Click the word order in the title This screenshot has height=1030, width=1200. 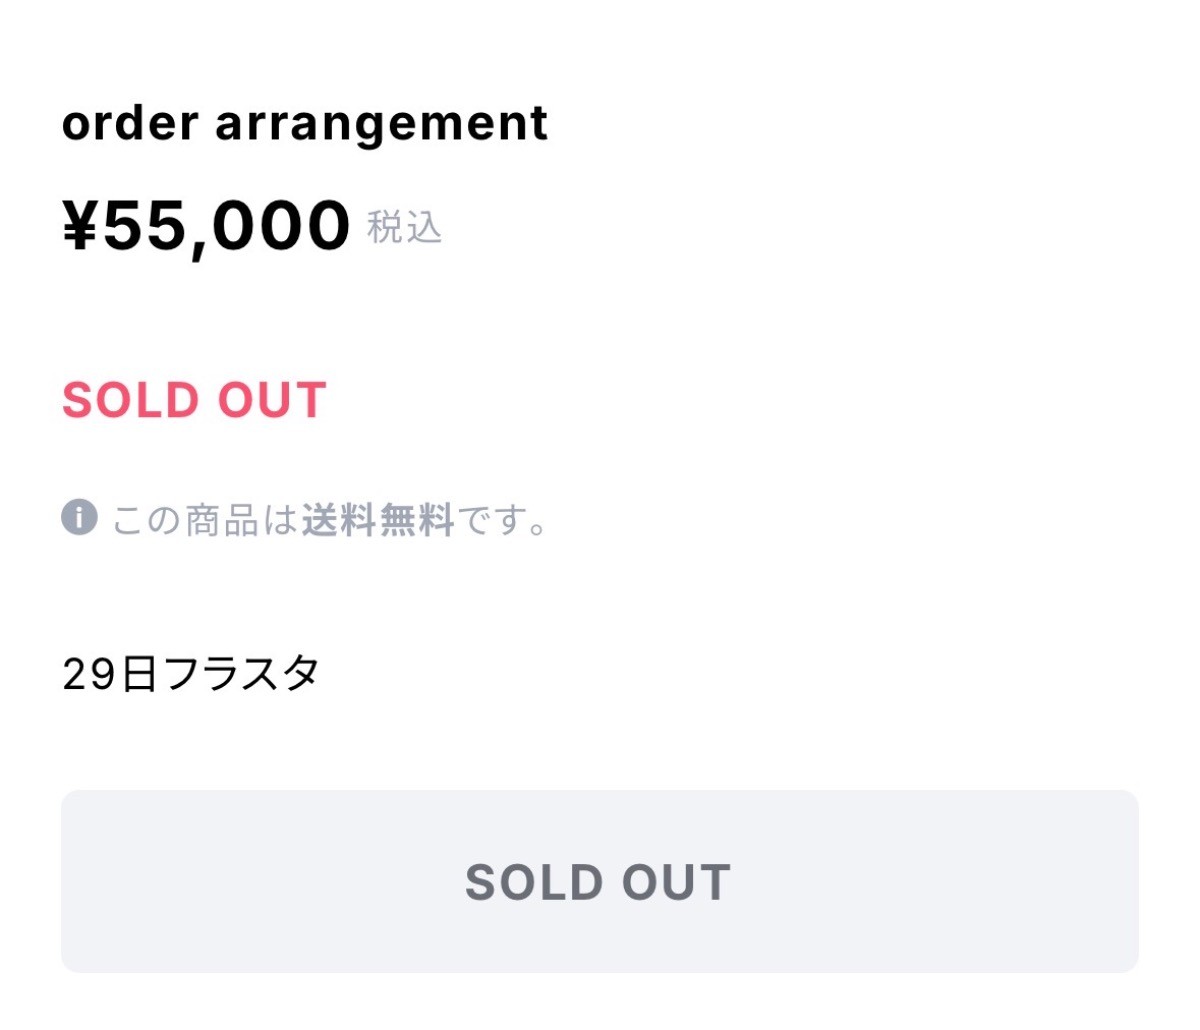(x=130, y=123)
